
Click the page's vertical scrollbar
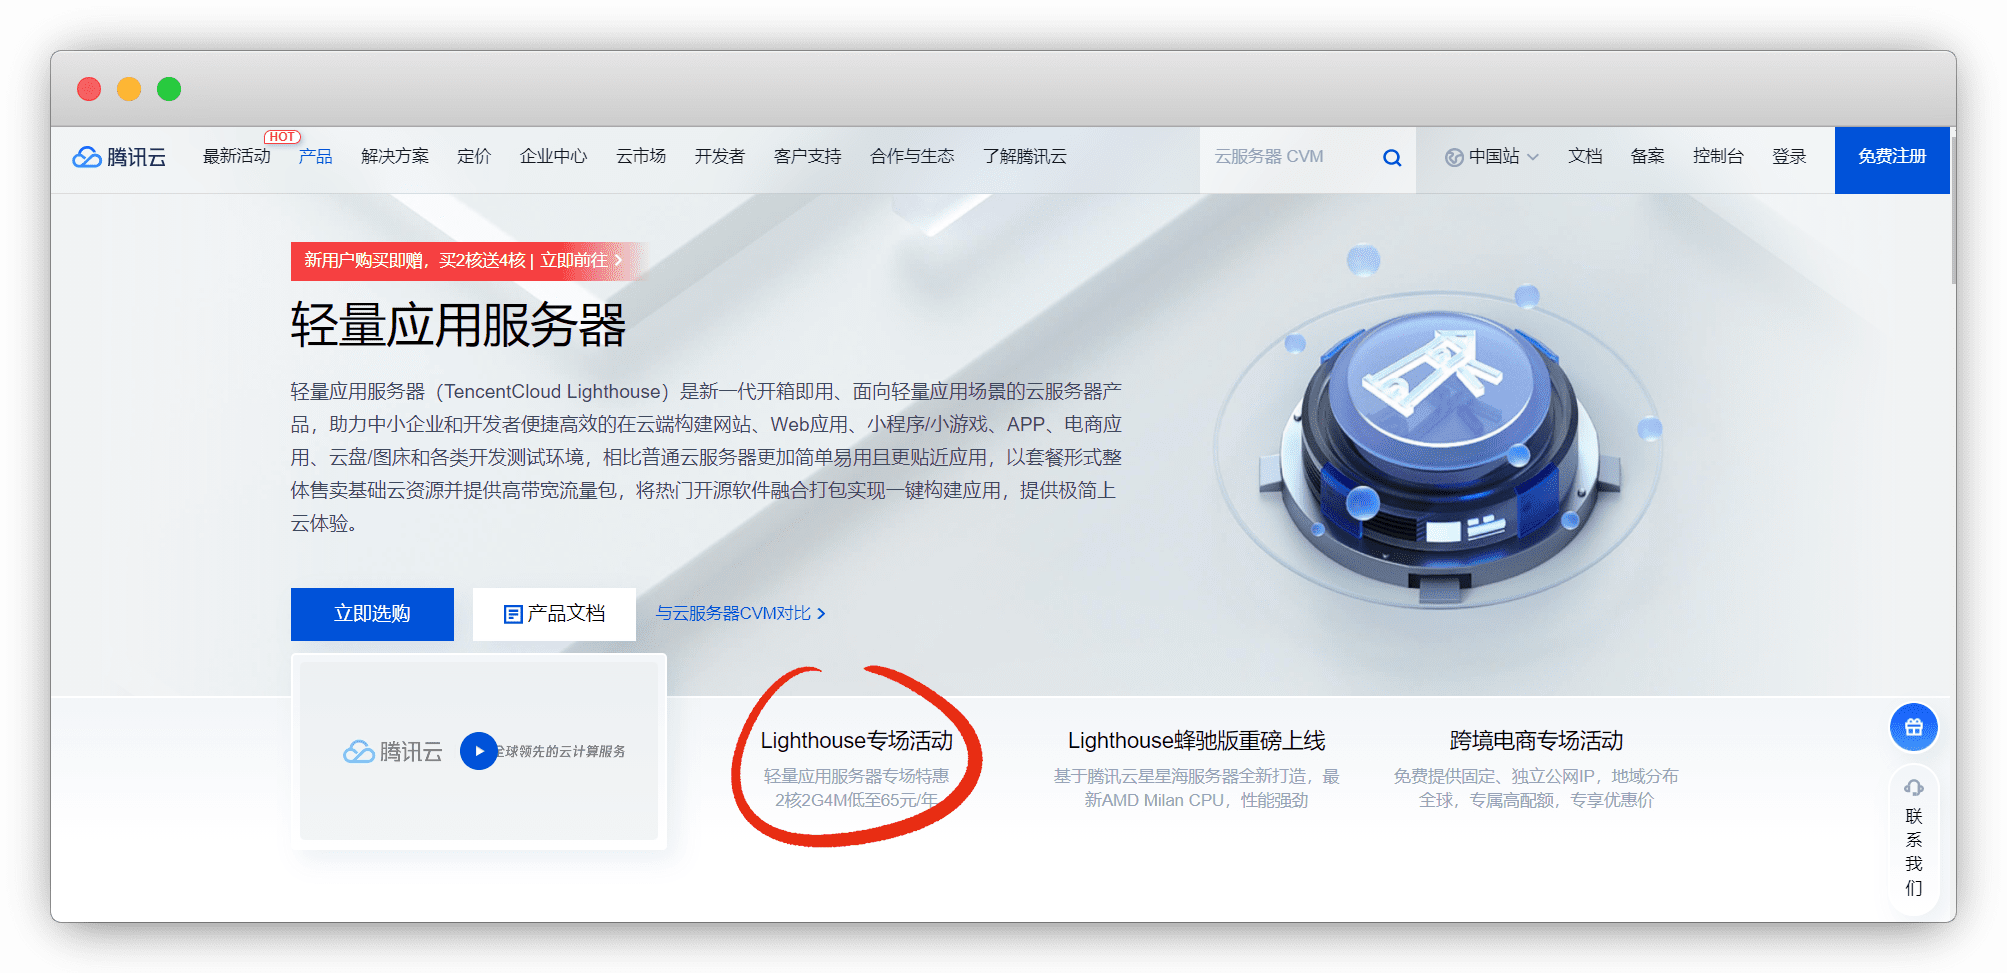(x=1951, y=238)
